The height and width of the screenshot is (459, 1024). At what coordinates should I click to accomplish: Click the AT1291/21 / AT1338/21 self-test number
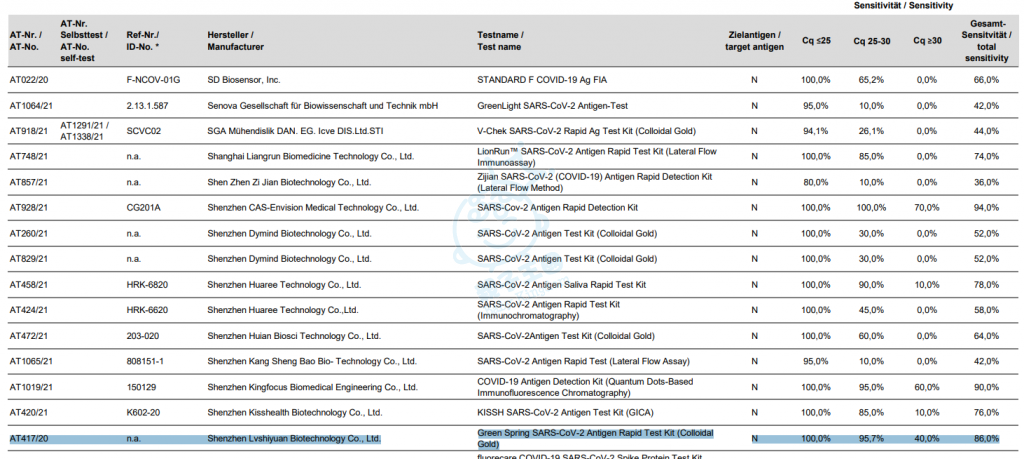click(84, 130)
